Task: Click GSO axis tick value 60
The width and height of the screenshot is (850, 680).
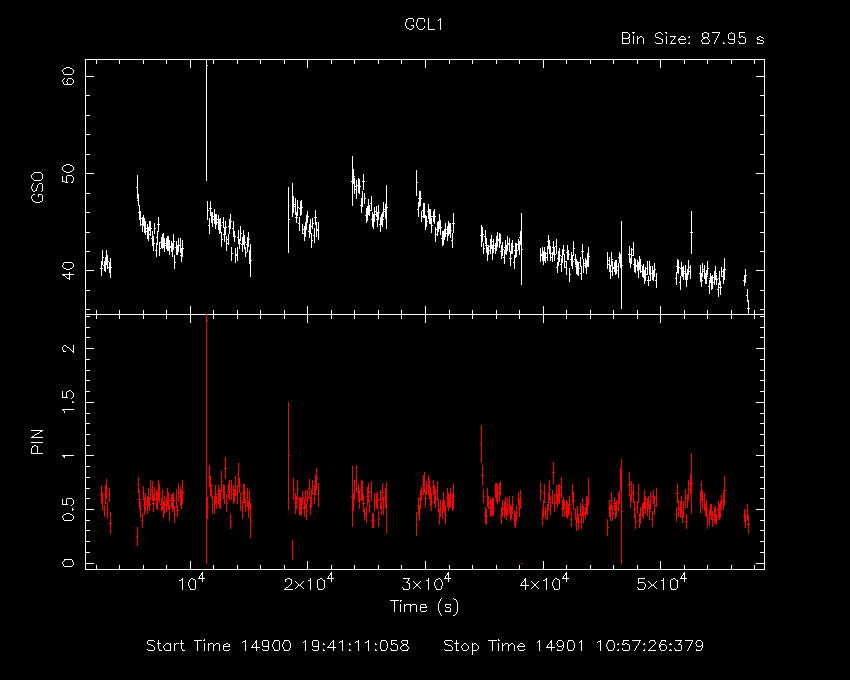Action: coord(69,76)
